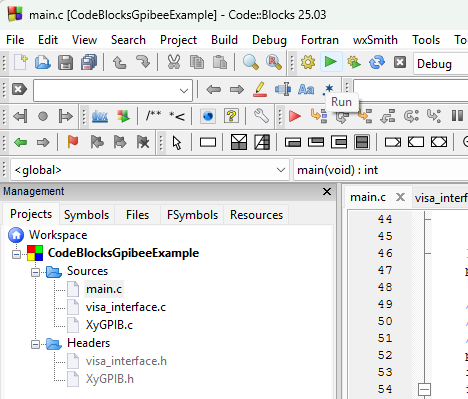
Task: Break debugger pause icon
Action: click(457, 116)
